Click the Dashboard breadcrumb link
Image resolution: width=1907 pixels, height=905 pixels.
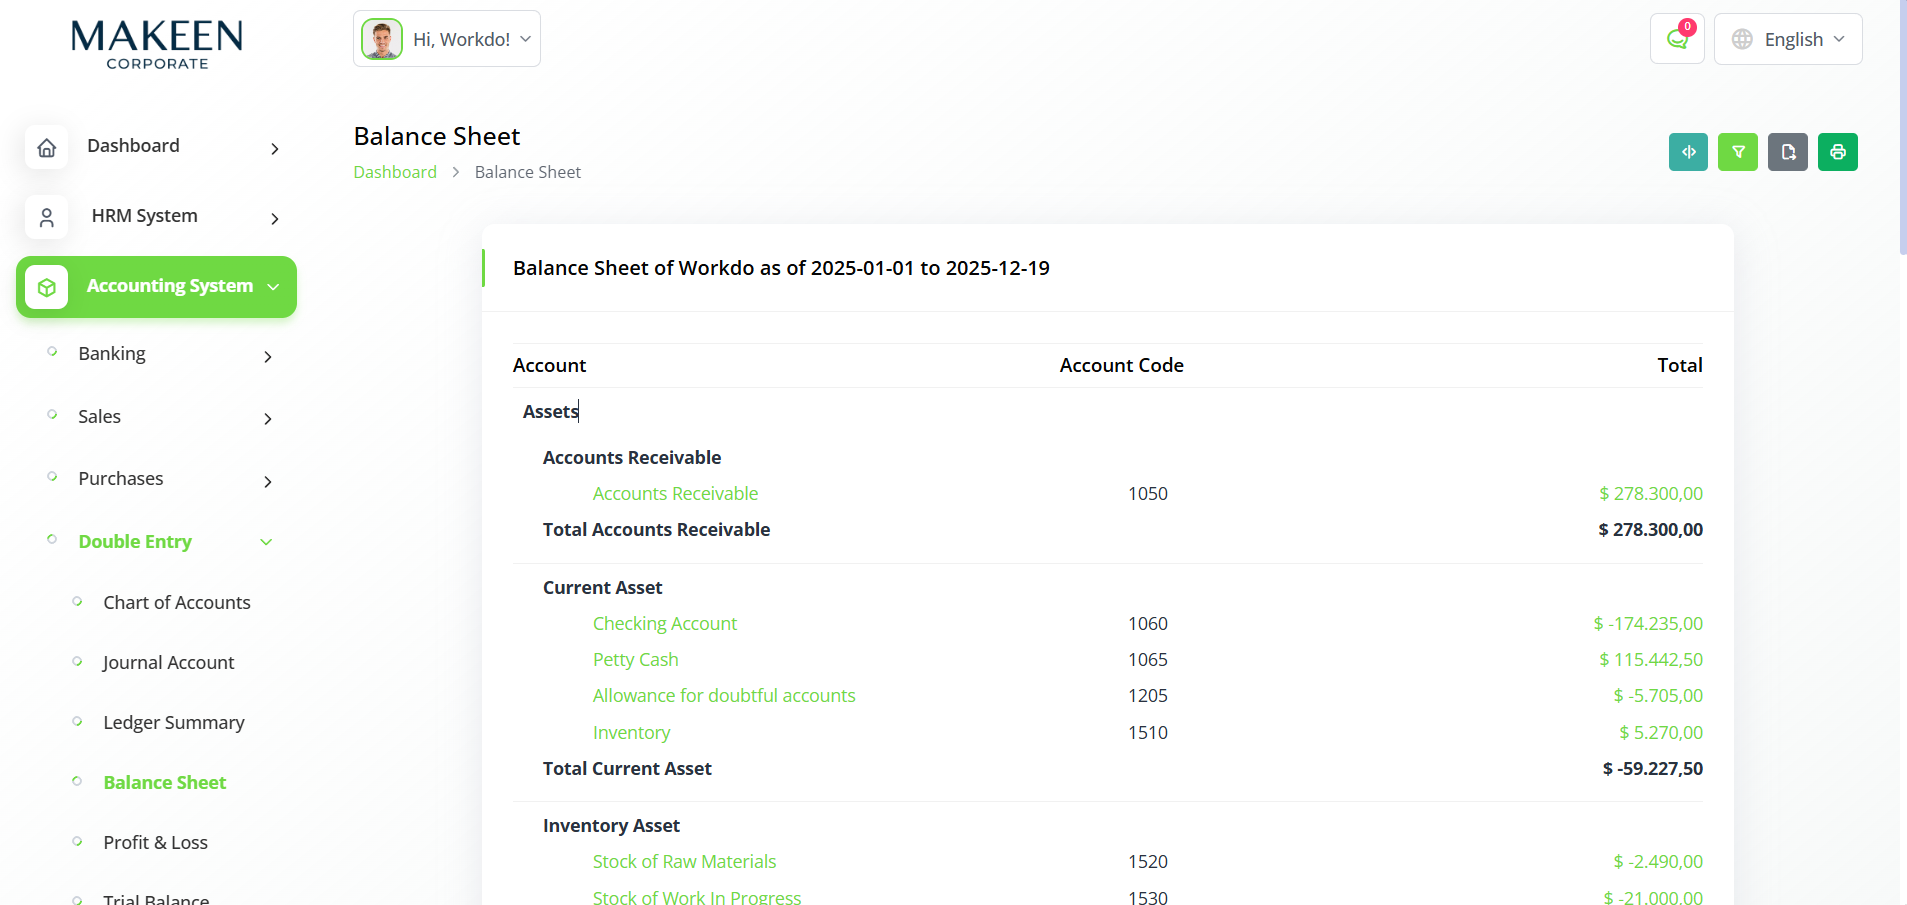tap(395, 172)
